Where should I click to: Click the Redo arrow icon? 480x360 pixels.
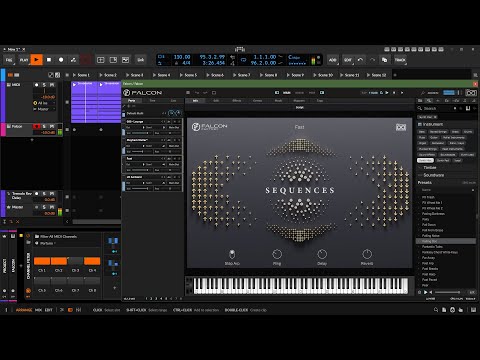coord(372,60)
